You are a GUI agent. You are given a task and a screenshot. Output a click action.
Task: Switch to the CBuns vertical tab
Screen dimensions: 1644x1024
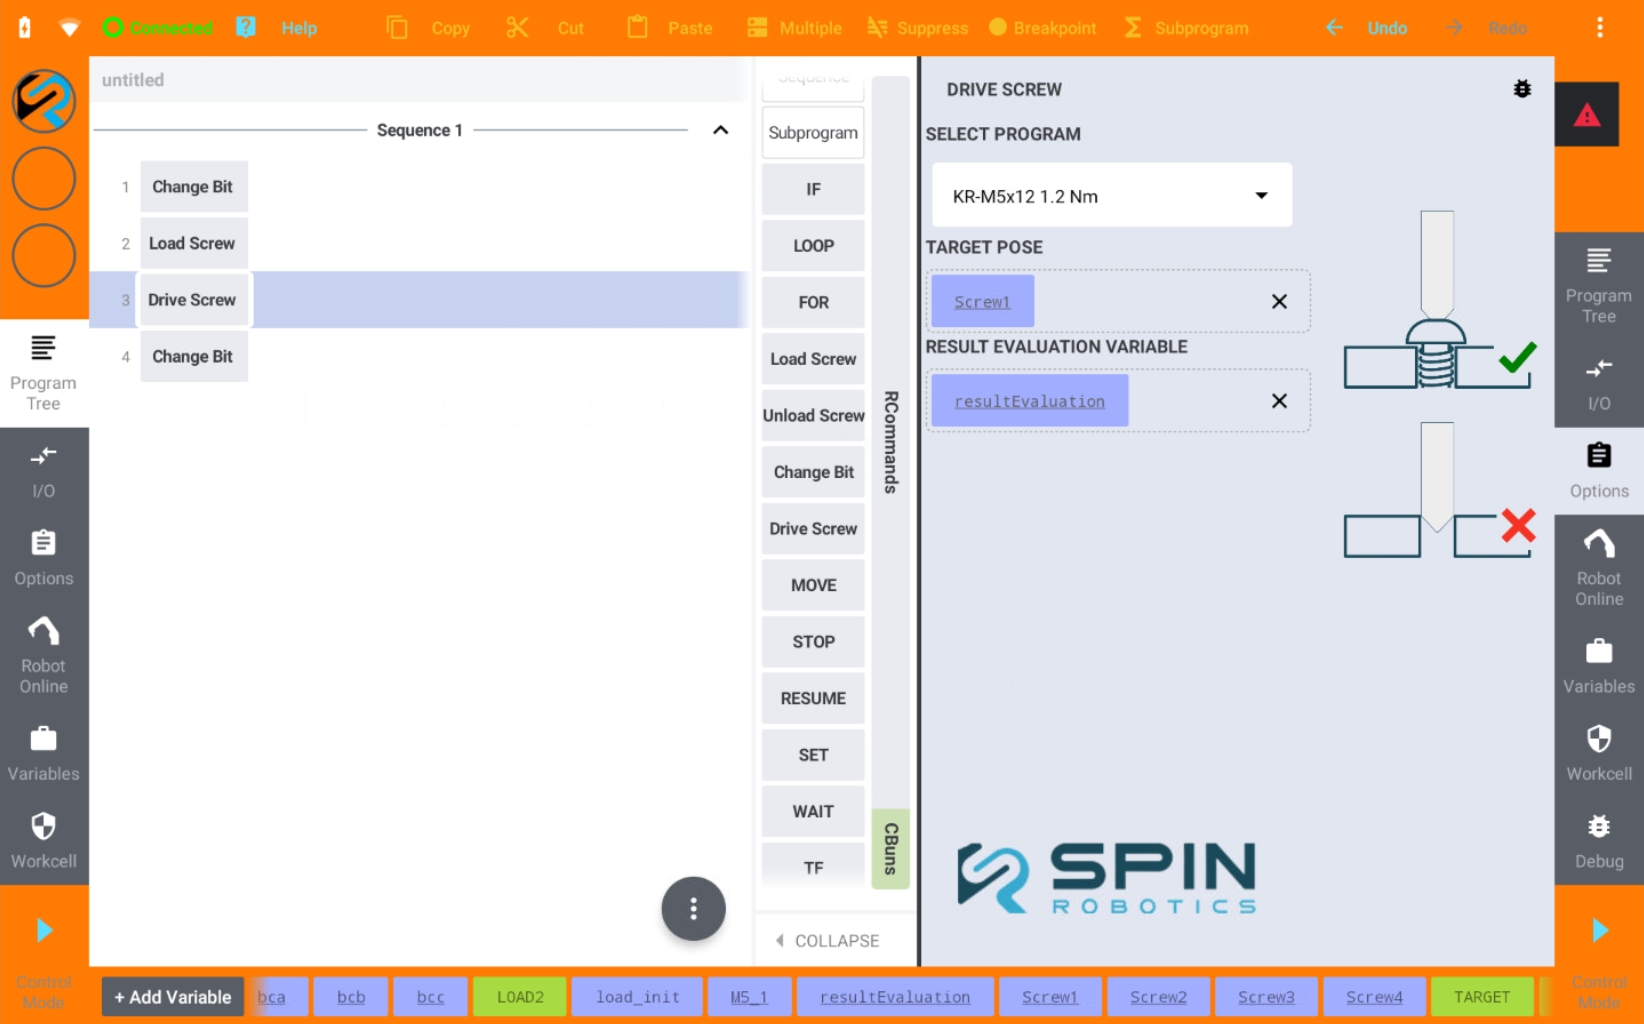[x=890, y=849]
